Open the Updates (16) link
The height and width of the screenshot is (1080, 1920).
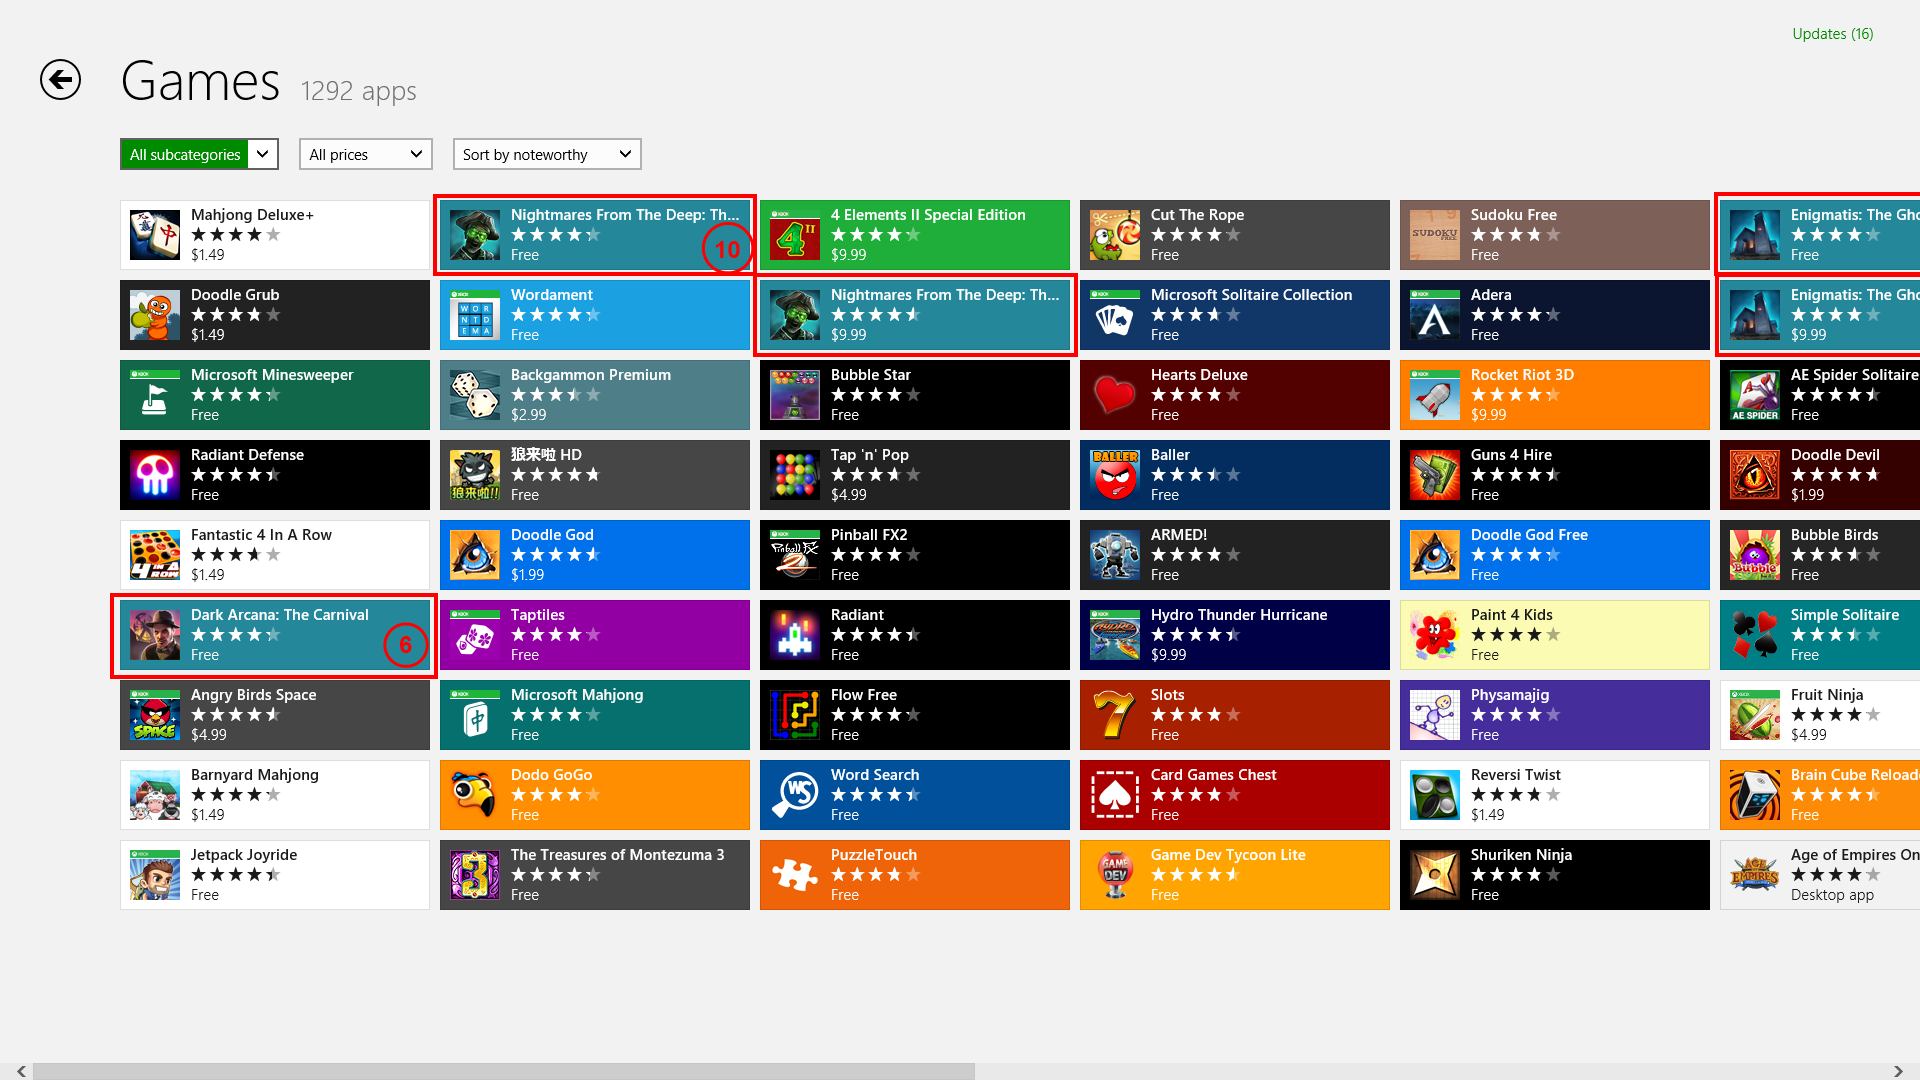(x=1832, y=34)
